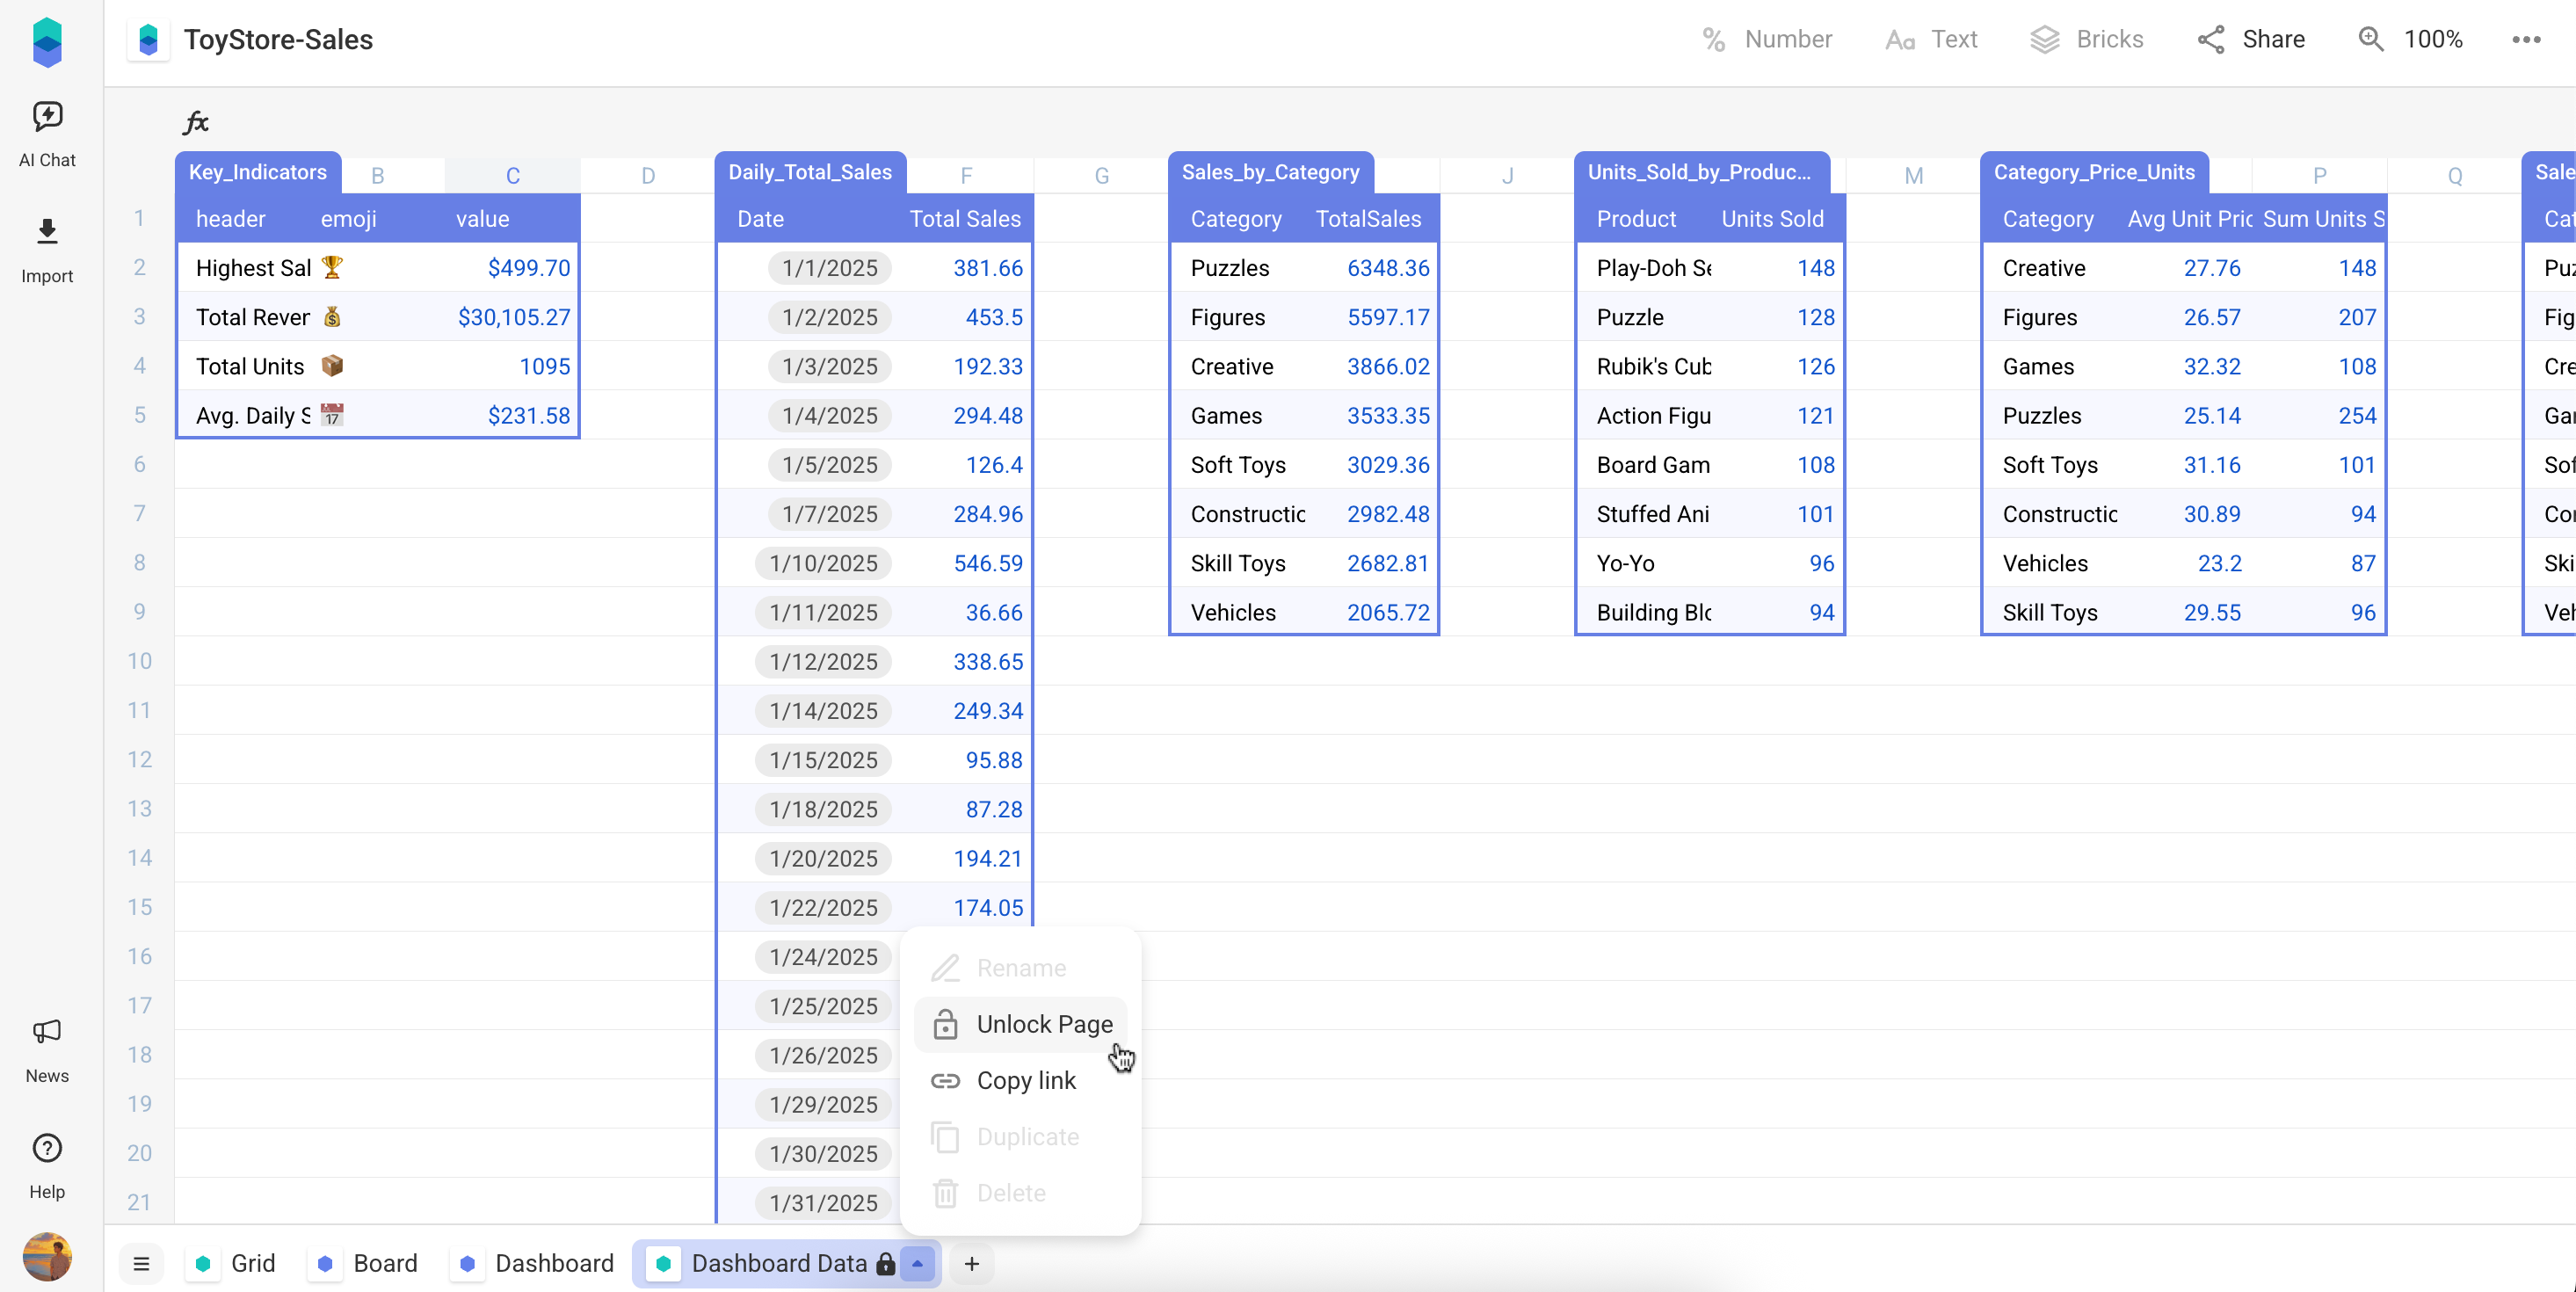Click the Share icon
The image size is (2576, 1292).
pyautogui.click(x=2211, y=39)
